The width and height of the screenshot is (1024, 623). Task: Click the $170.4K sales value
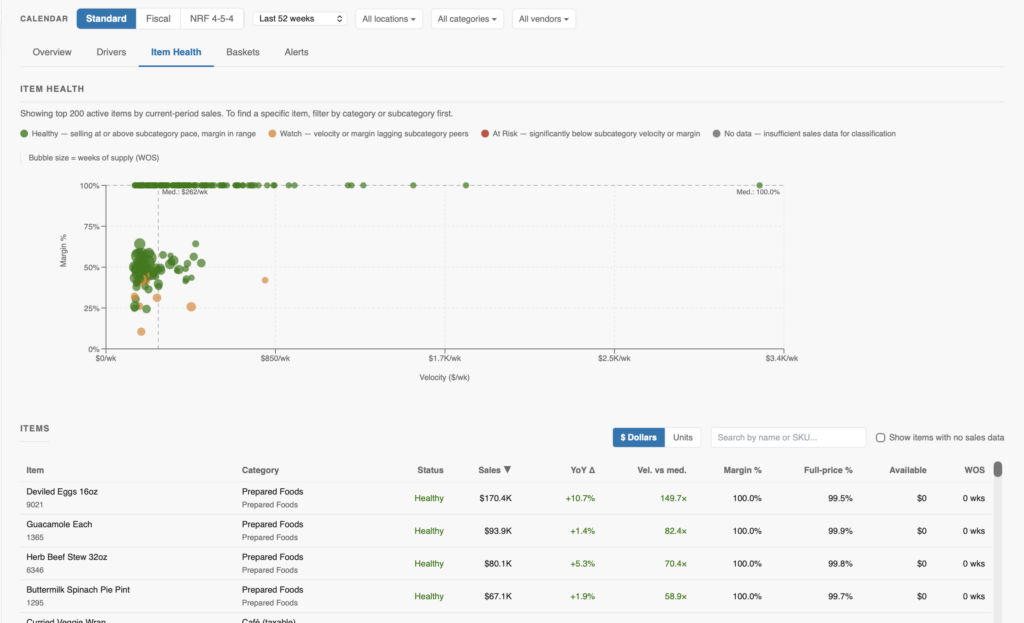click(495, 498)
